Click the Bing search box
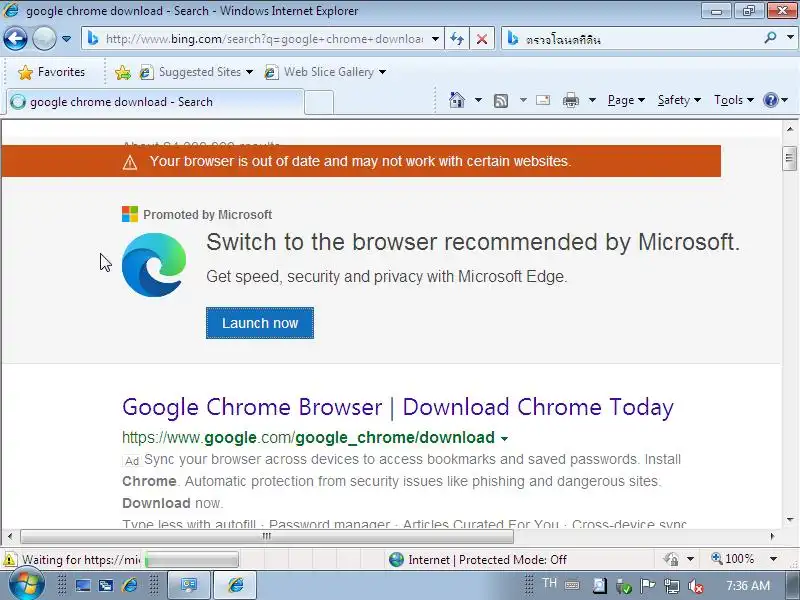Image resolution: width=800 pixels, height=600 pixels. (632, 39)
